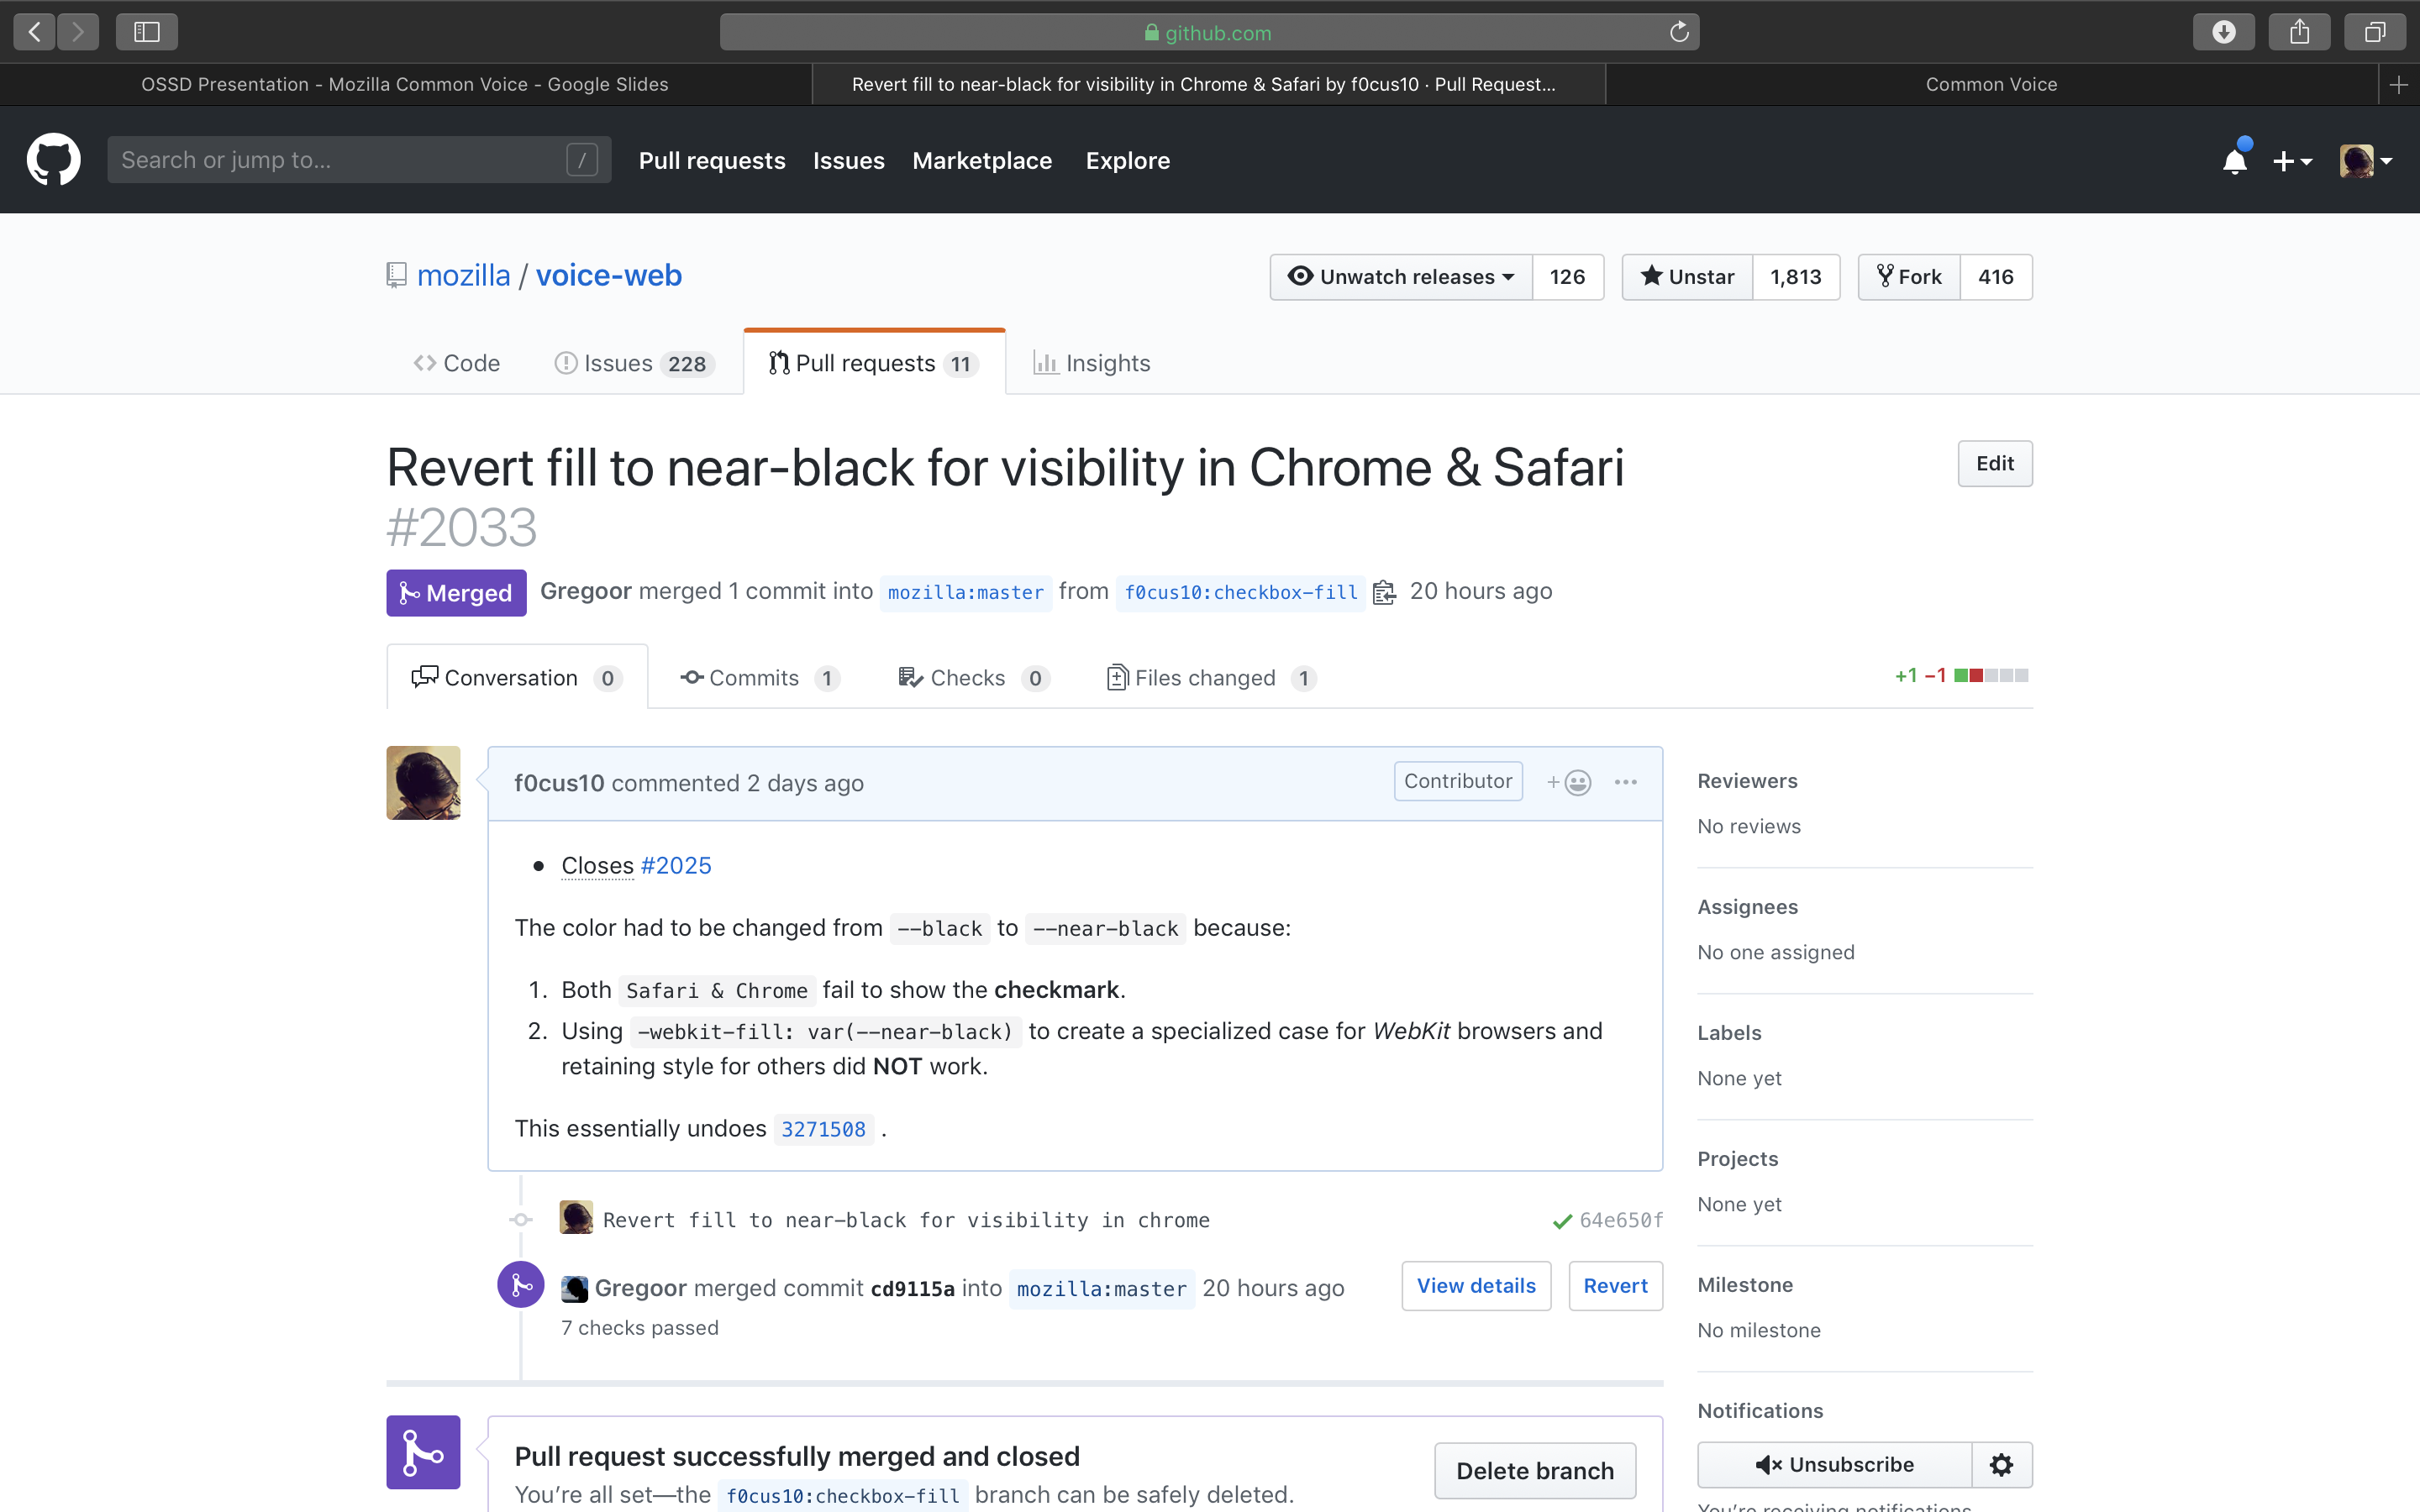Click the pull request conversation icon
2420x1512 pixels.
(x=425, y=676)
